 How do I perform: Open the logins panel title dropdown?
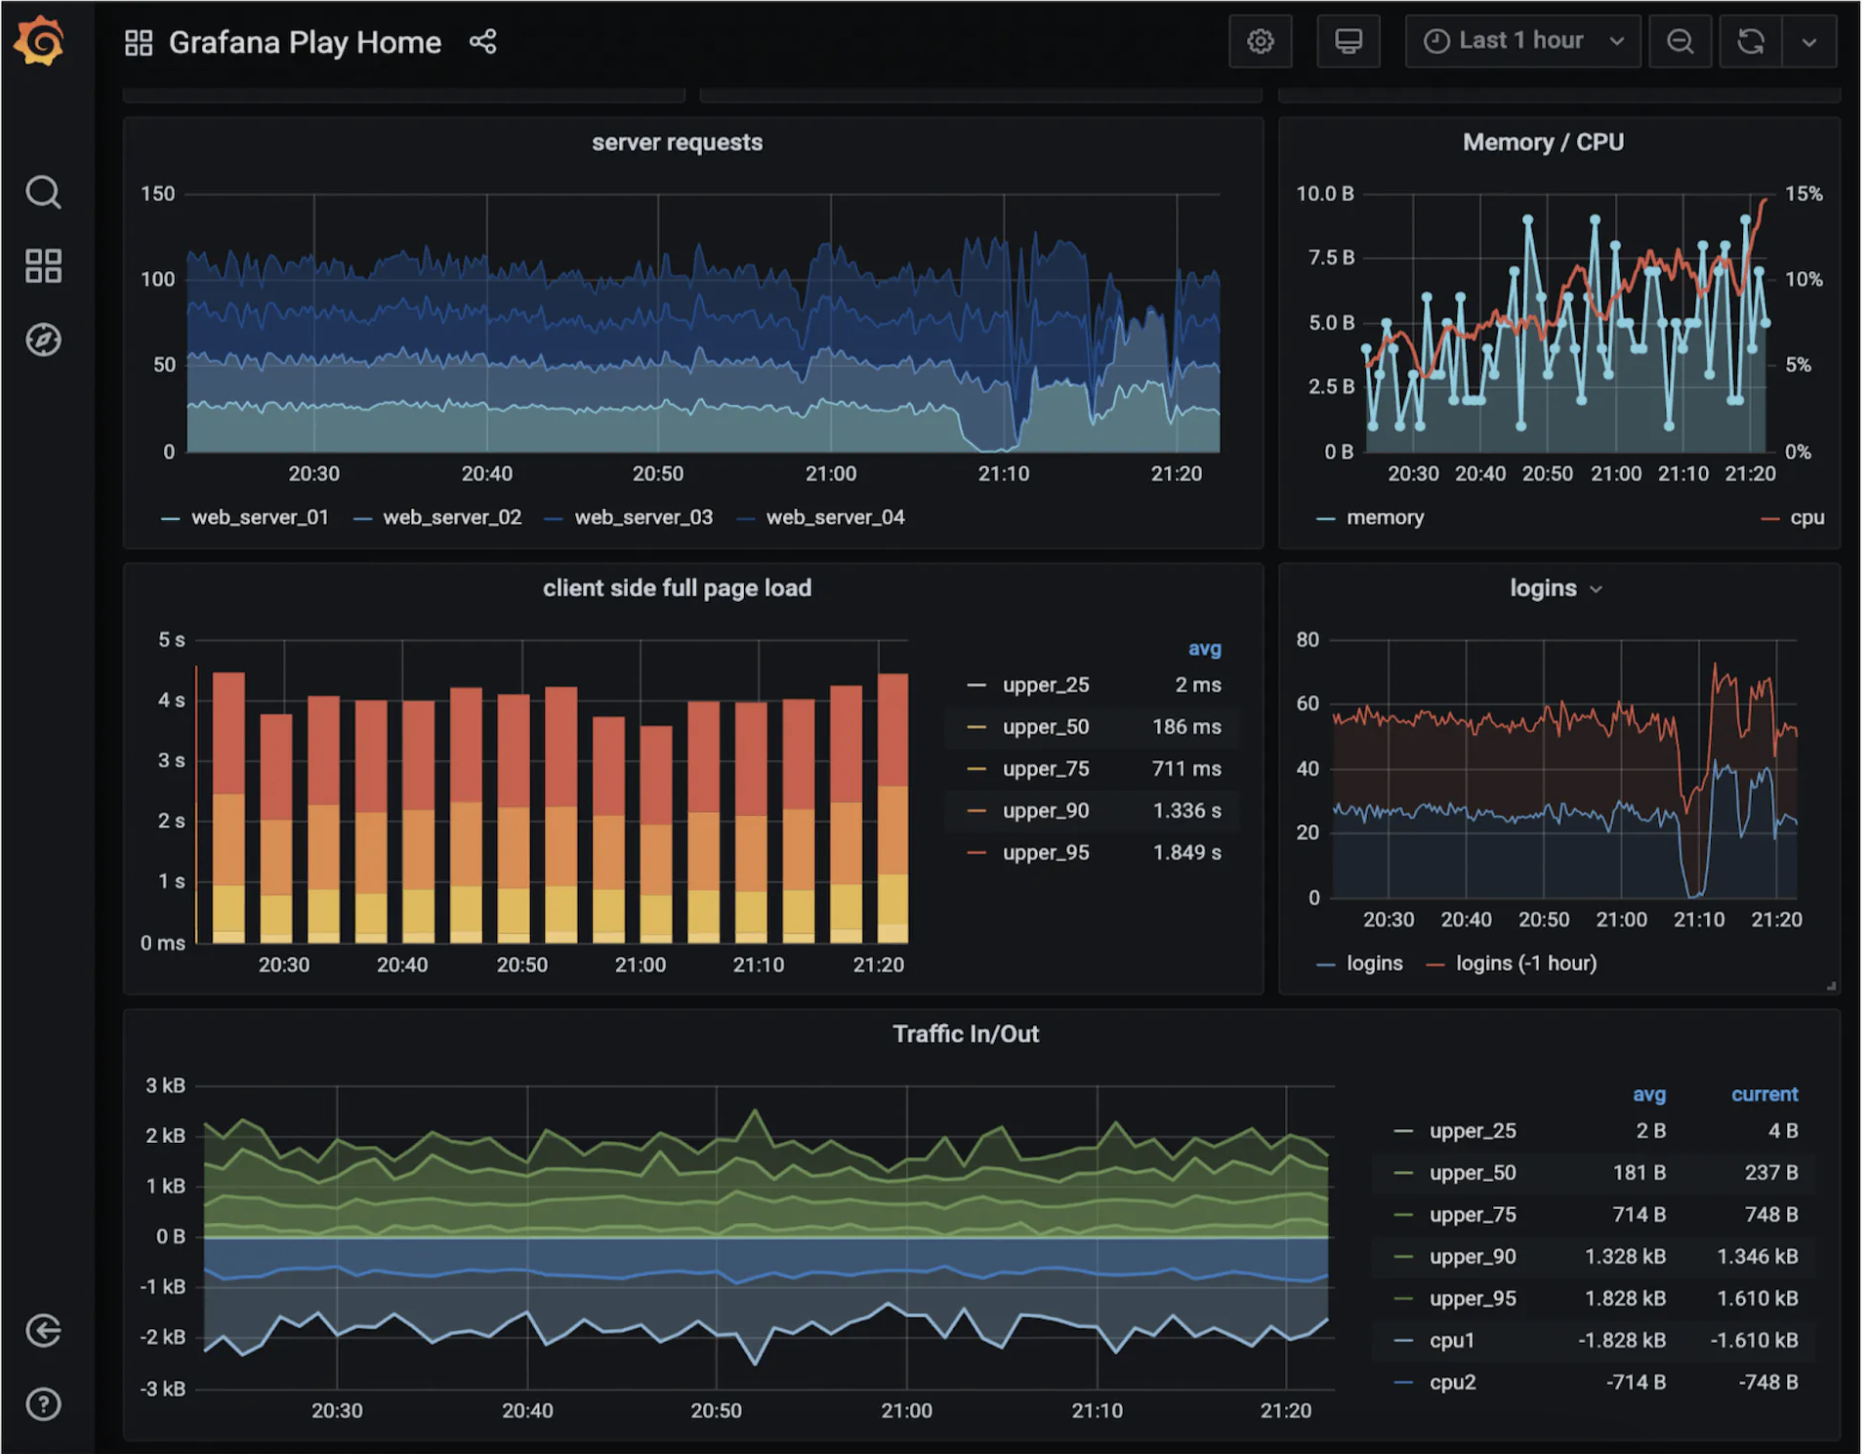tap(1596, 589)
